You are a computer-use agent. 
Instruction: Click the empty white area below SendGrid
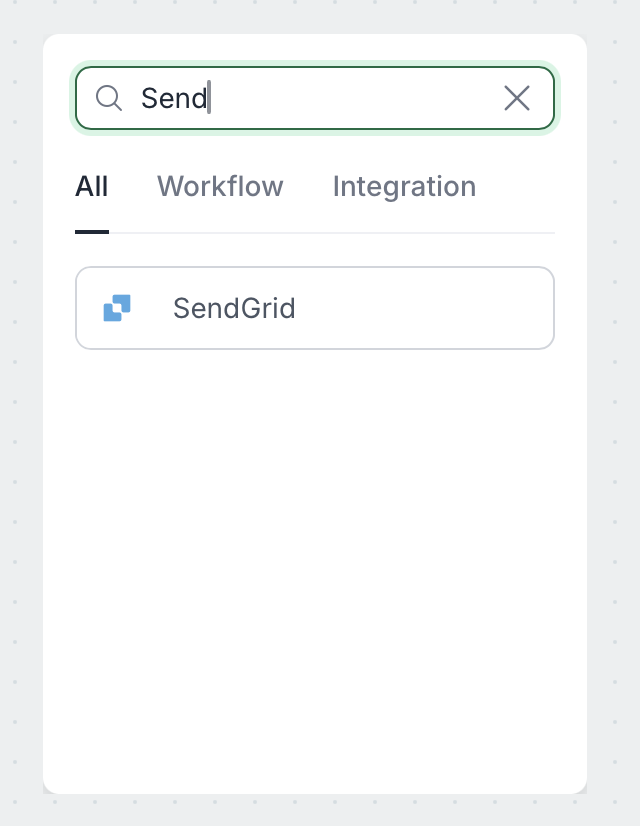pyautogui.click(x=314, y=560)
